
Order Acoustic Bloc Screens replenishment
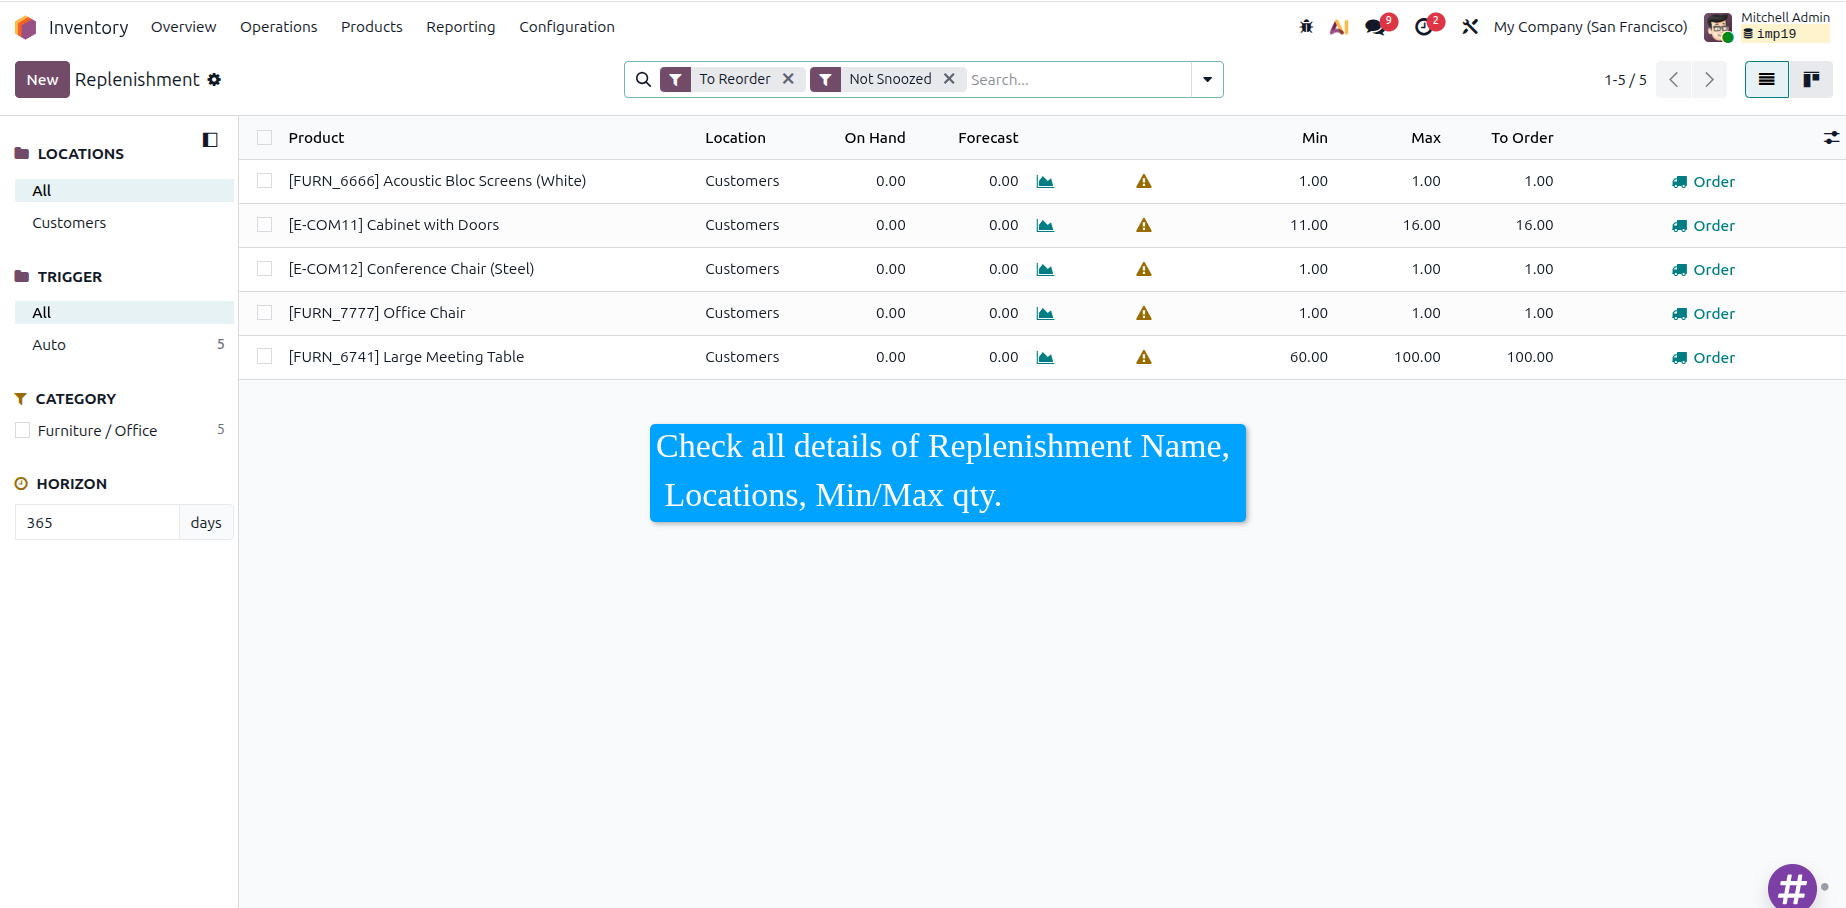1703,181
